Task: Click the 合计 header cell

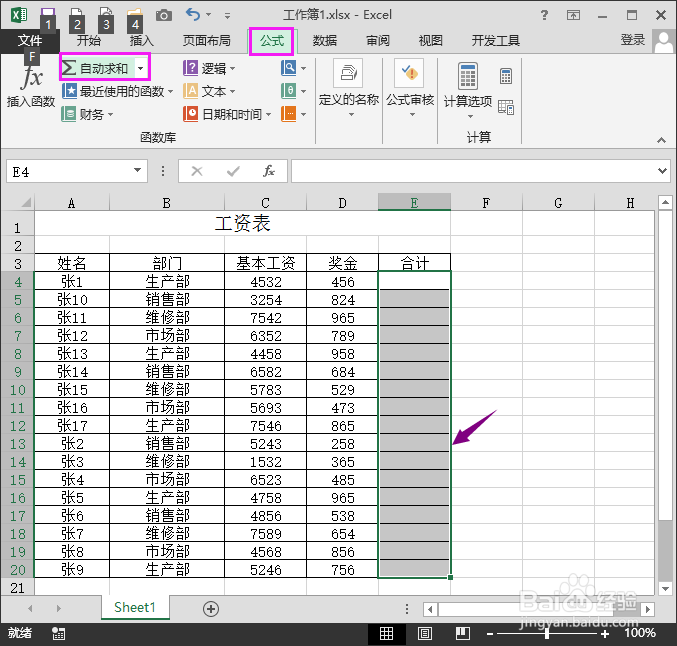Action: [414, 263]
